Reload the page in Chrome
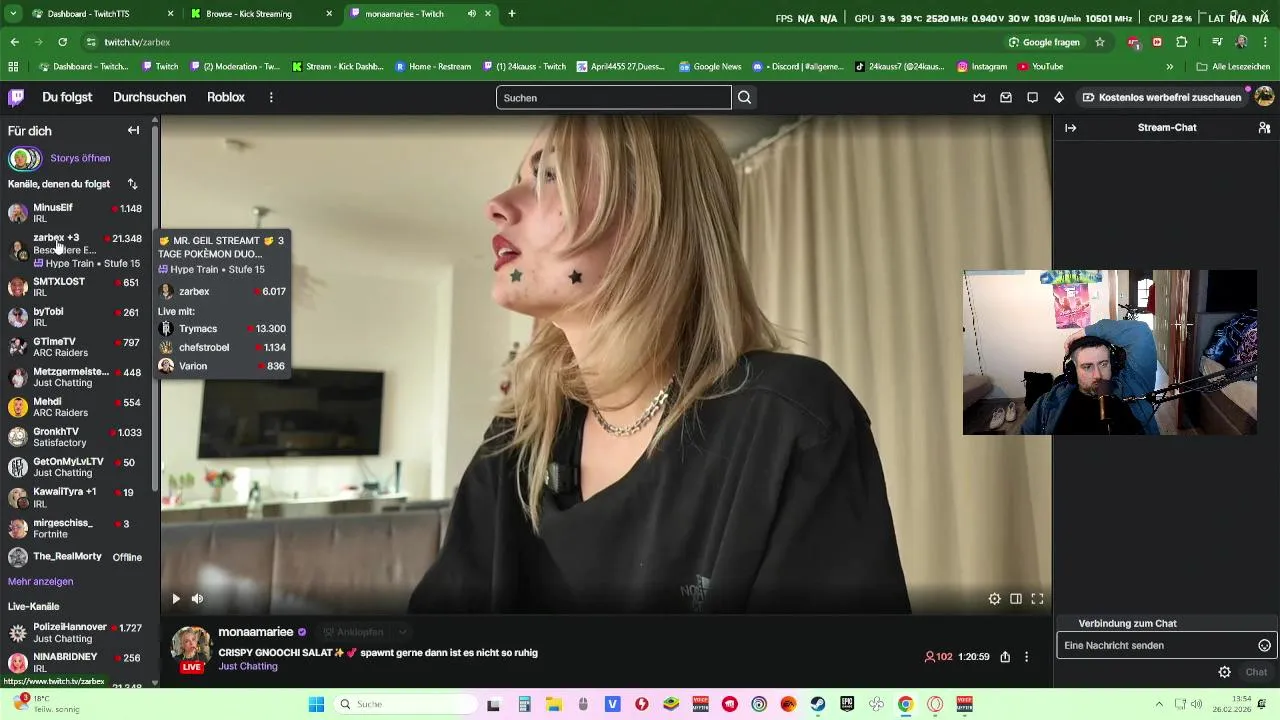This screenshot has width=1280, height=720. pos(62,42)
